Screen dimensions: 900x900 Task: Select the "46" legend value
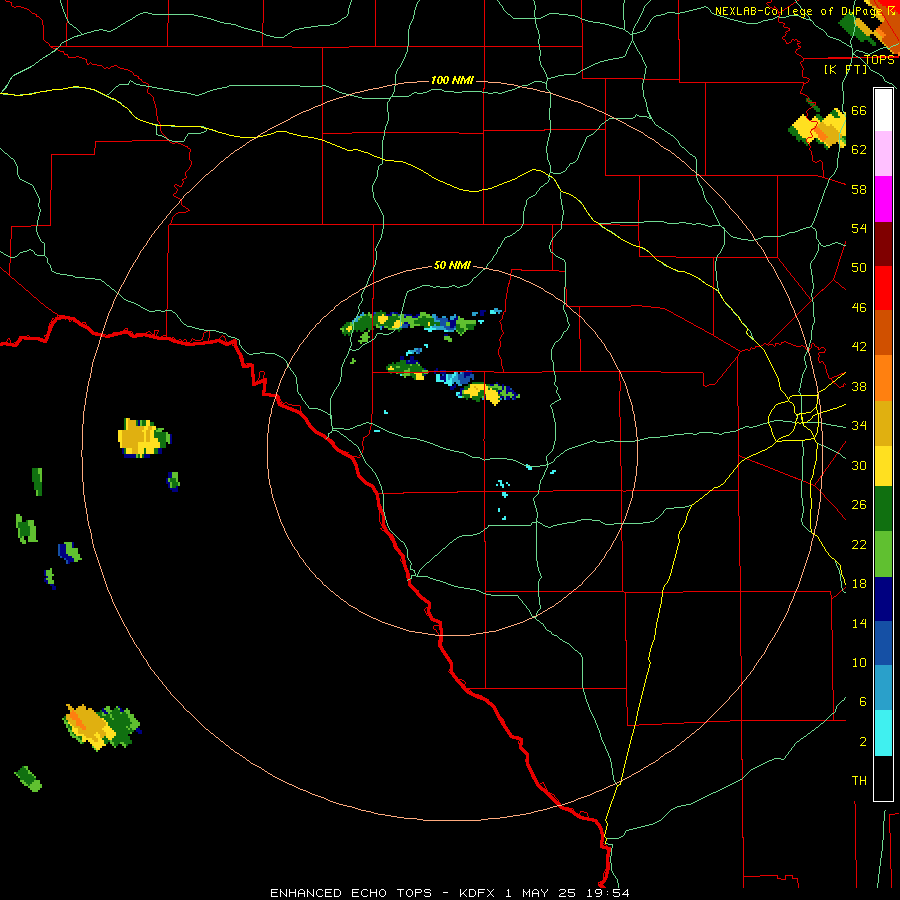pyautogui.click(x=859, y=307)
